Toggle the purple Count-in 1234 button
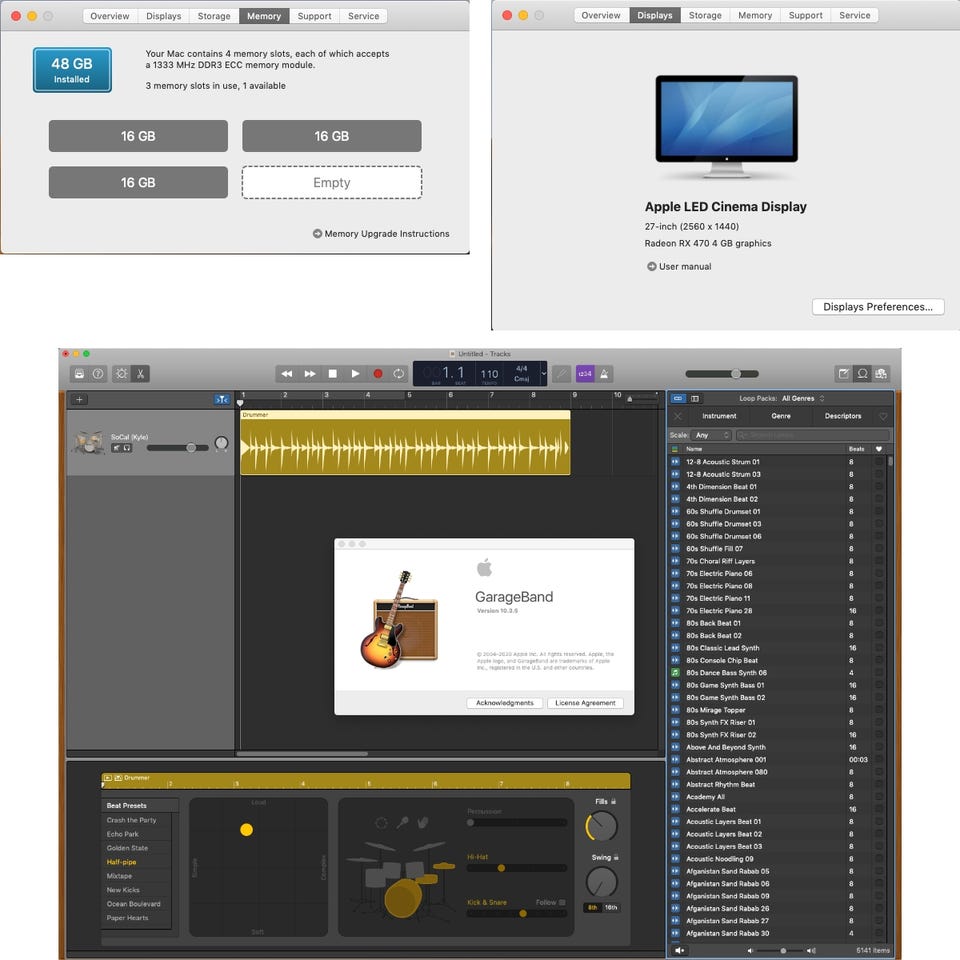This screenshot has width=960, height=960. pos(585,373)
